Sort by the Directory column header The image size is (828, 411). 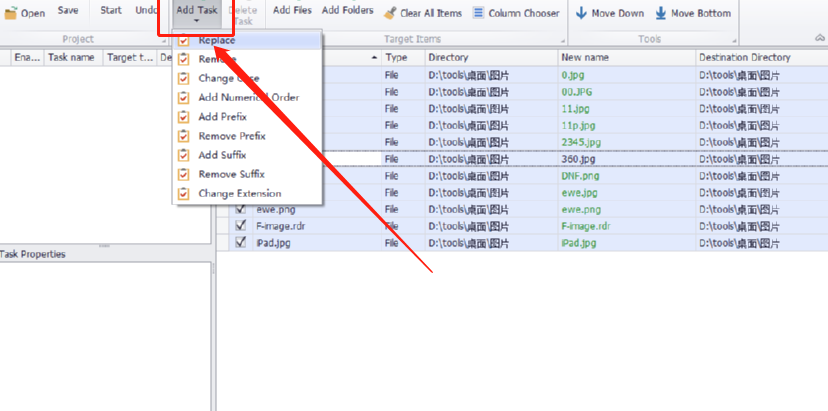[491, 57]
